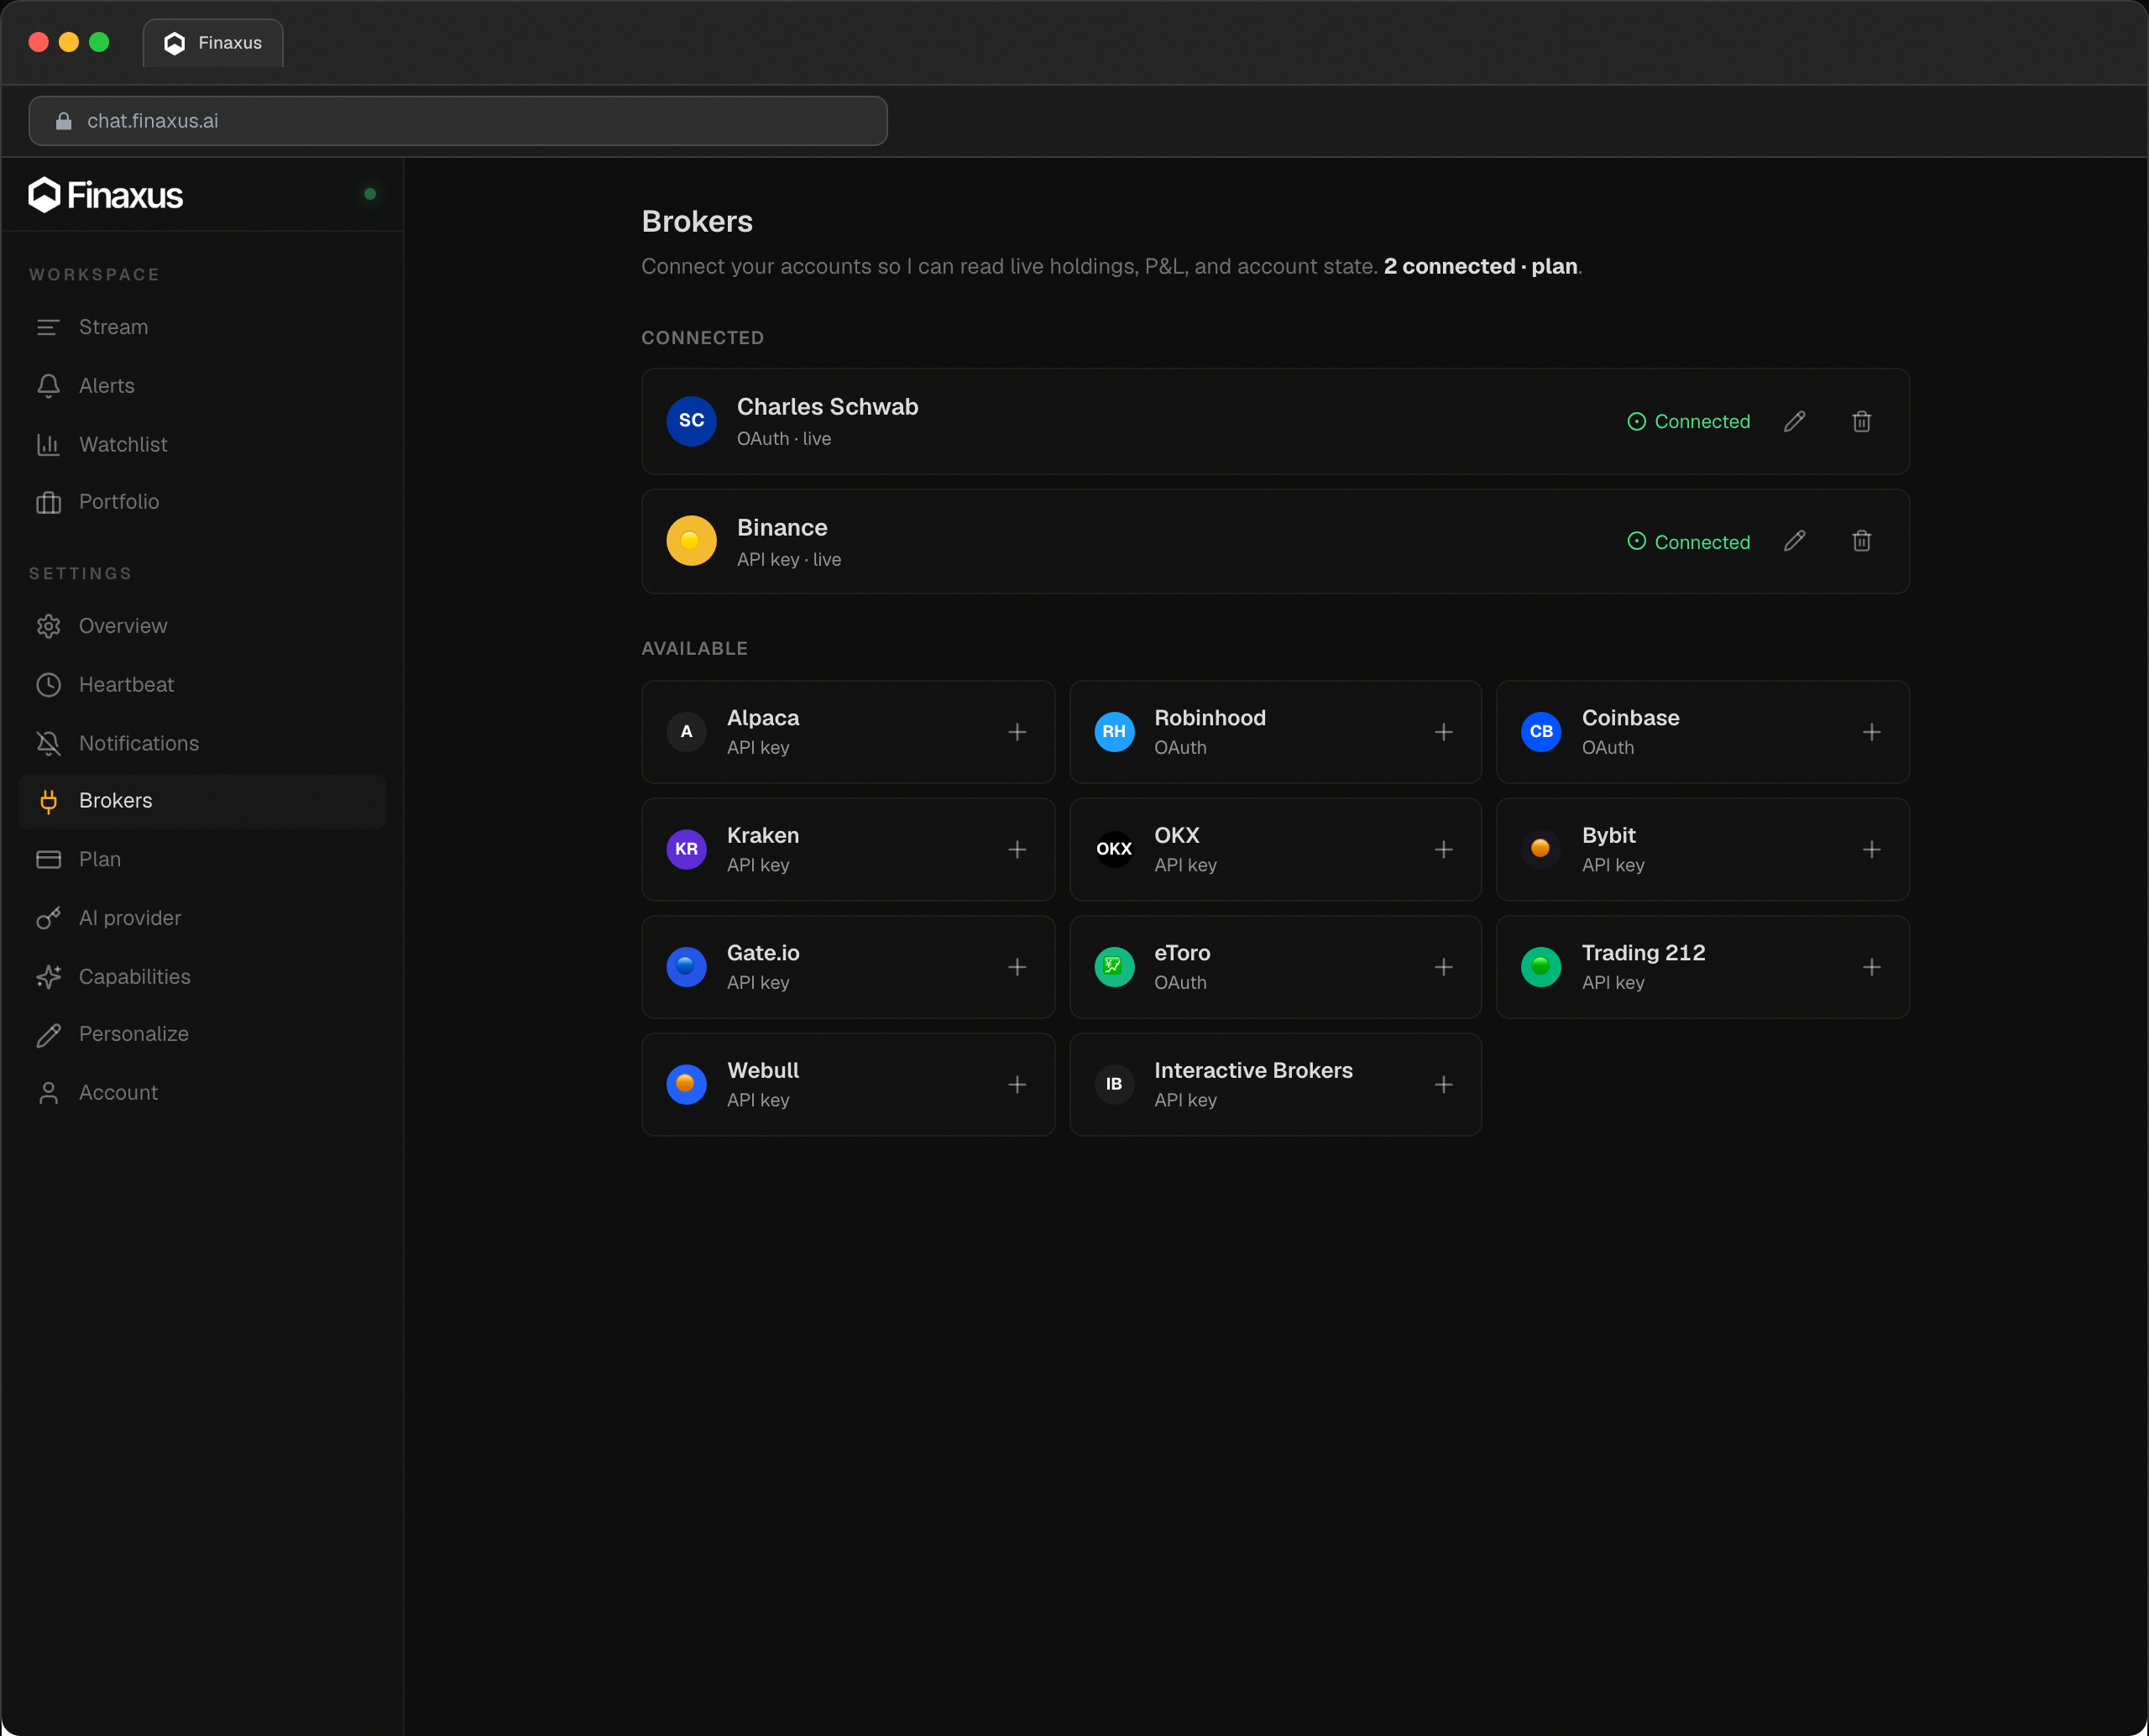
Task: Click the Trading 212 green logo
Action: (x=1541, y=967)
